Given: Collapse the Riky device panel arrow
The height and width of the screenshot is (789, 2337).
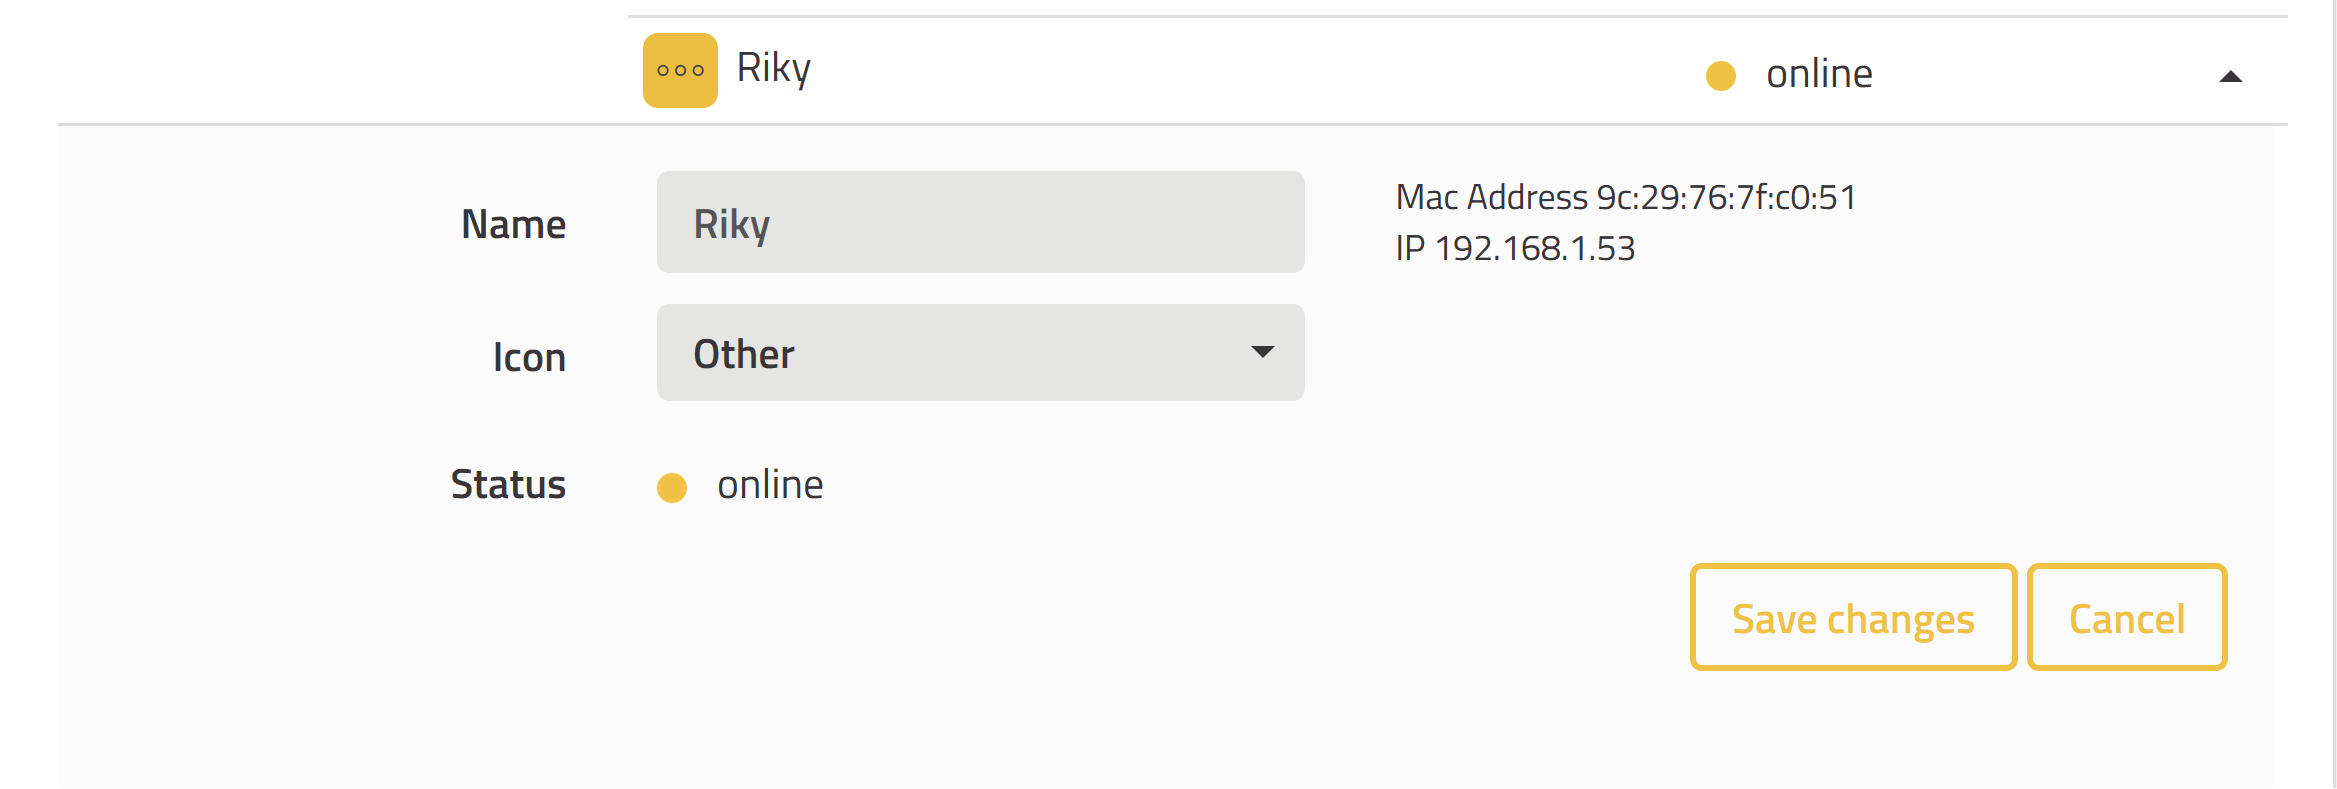Looking at the screenshot, I should click(2230, 77).
